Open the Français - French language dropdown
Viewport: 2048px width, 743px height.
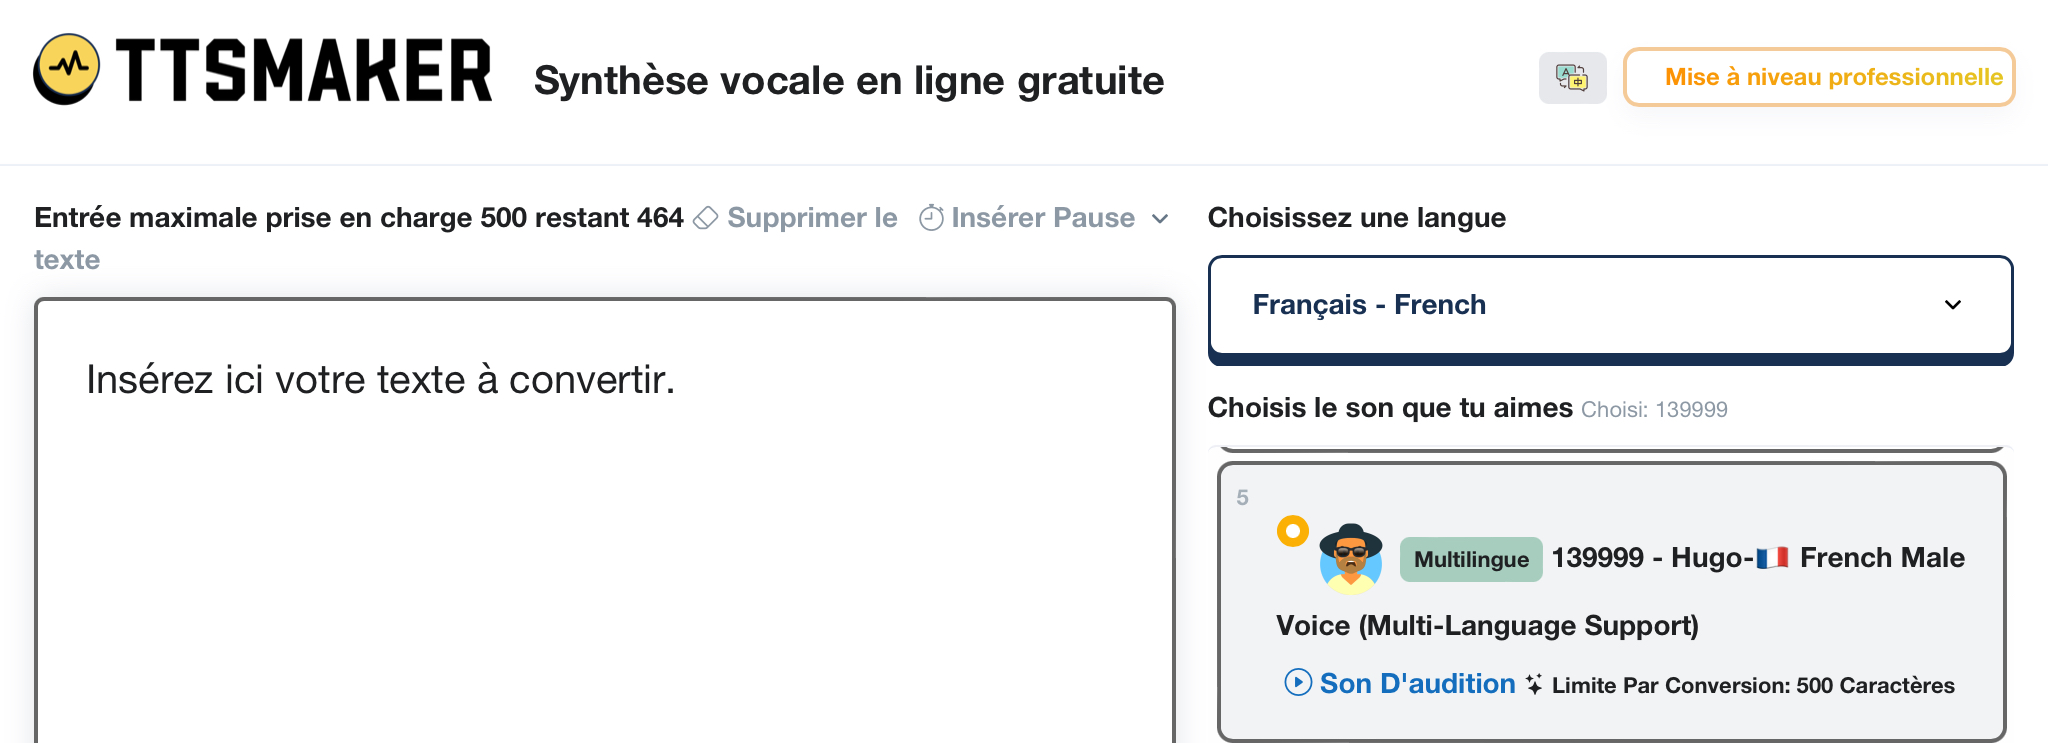1610,305
